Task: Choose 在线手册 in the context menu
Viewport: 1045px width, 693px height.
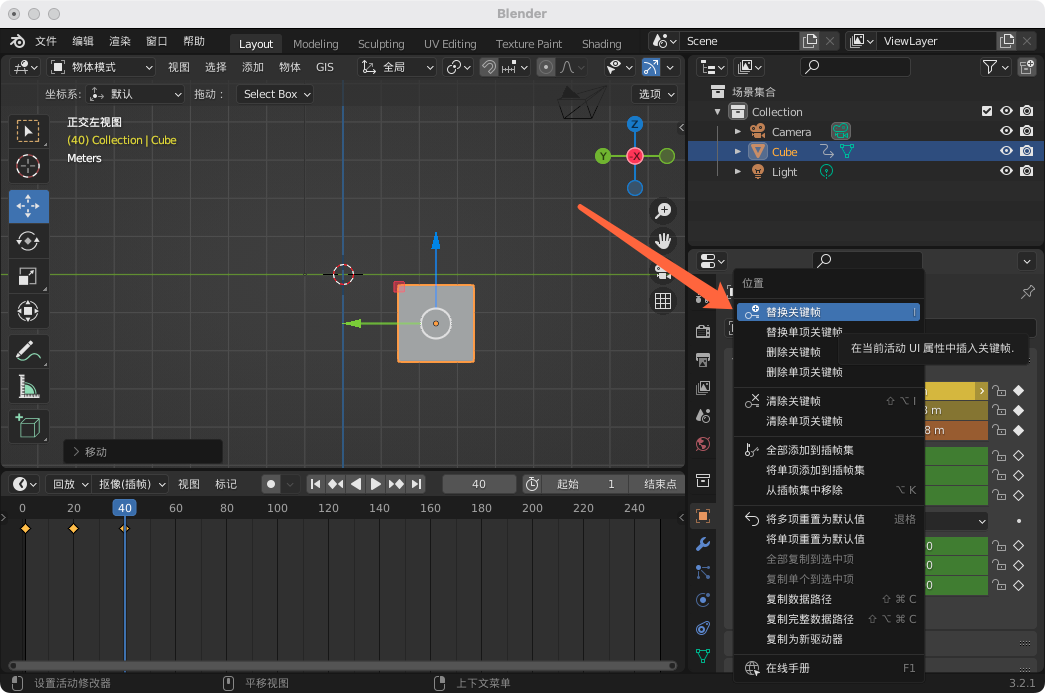Action: 828,668
